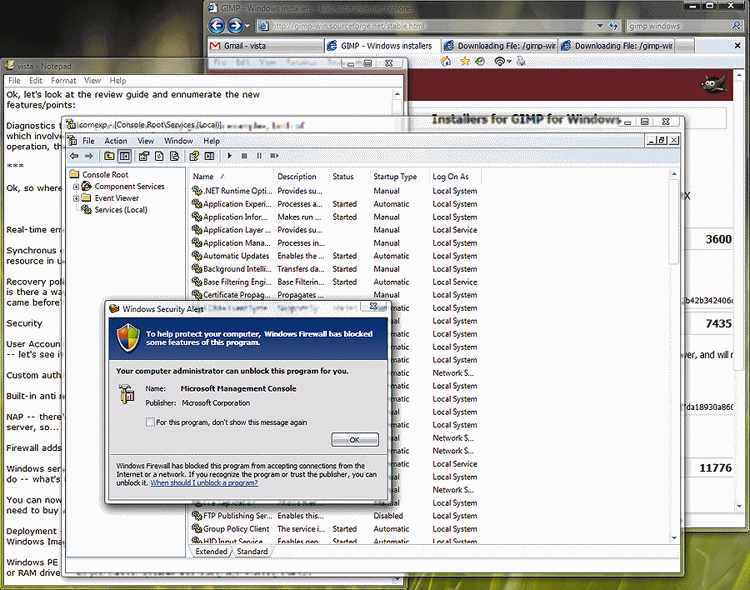Click scroll-down arrow of services list

point(674,538)
